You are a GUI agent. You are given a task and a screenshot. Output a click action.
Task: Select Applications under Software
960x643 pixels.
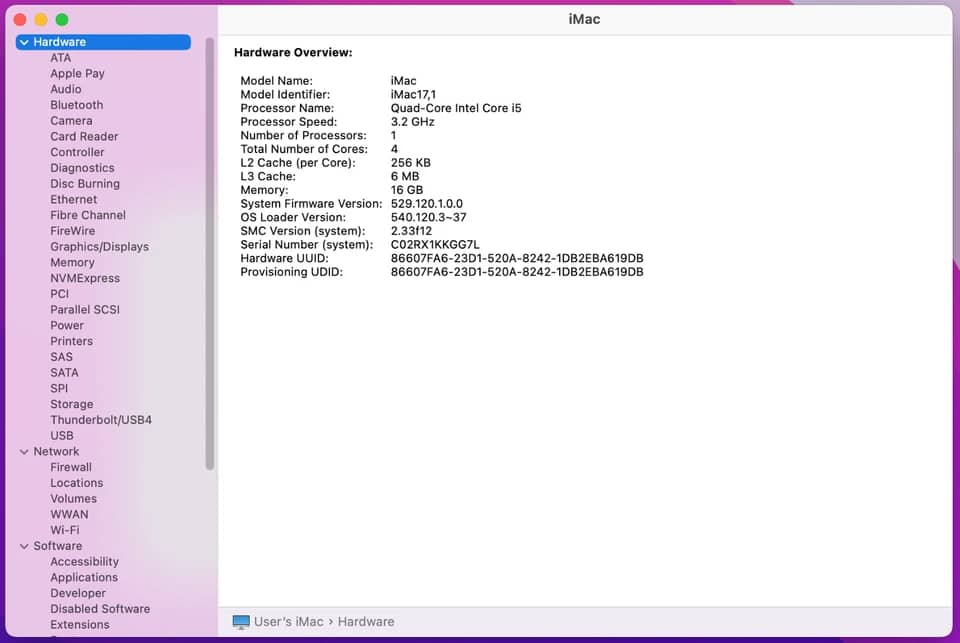pos(84,577)
